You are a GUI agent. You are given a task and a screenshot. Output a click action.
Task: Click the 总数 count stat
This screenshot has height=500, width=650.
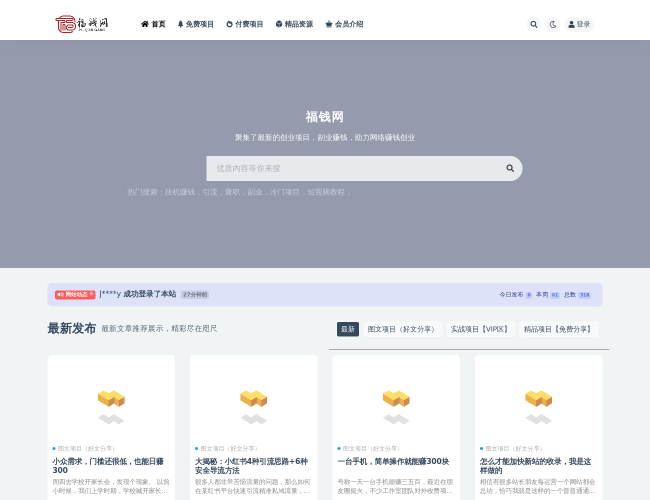(577, 295)
